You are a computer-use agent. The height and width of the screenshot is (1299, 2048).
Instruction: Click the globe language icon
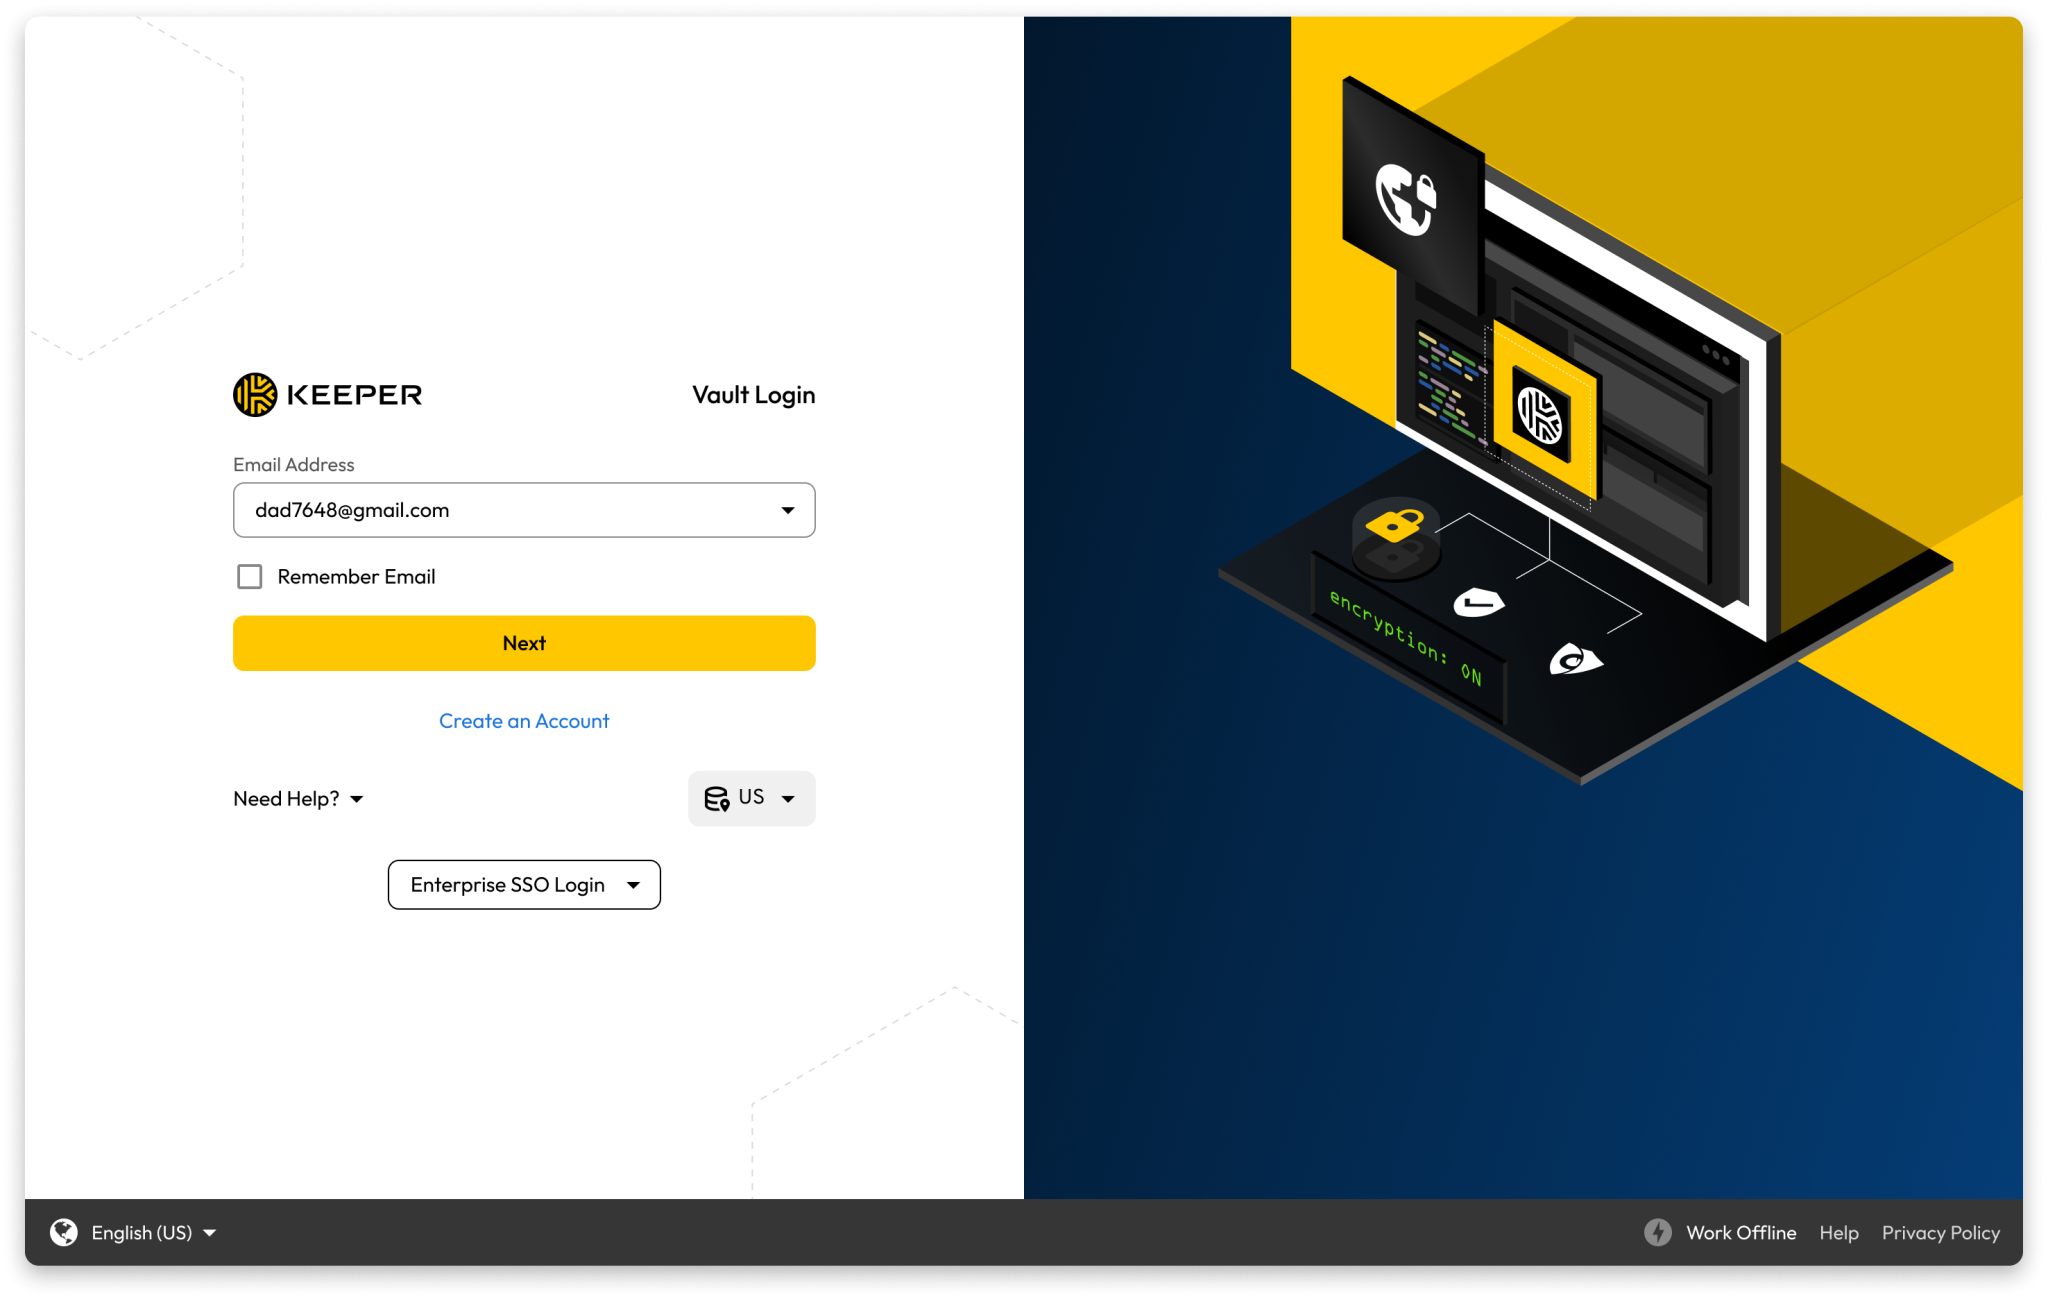(64, 1232)
